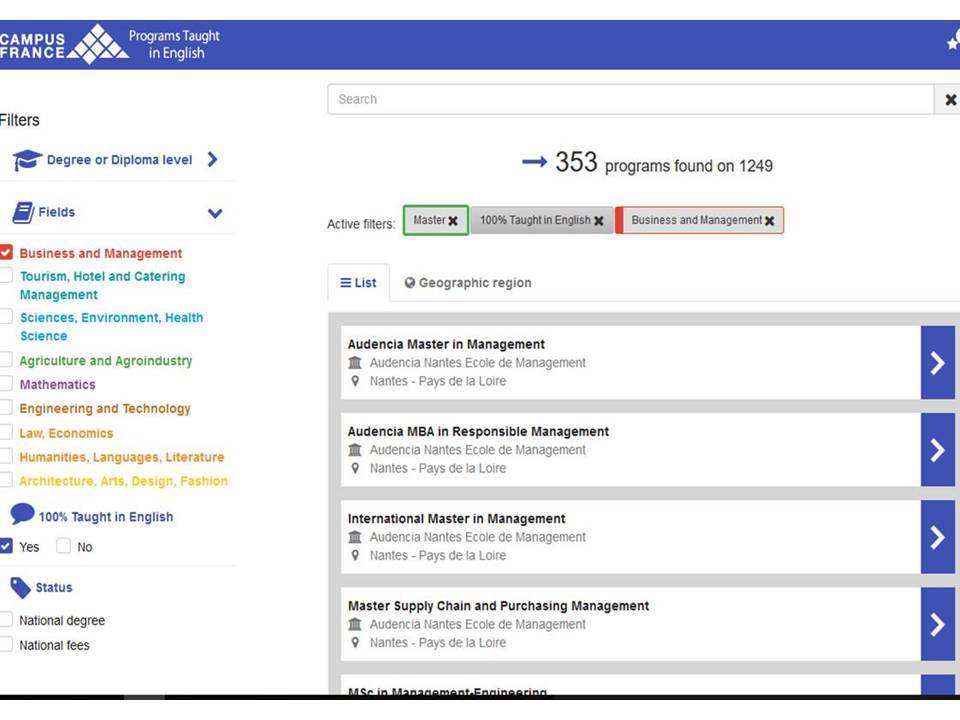Click the book icon beside Fields
Screen dimensions: 960x720
click(x=23, y=212)
